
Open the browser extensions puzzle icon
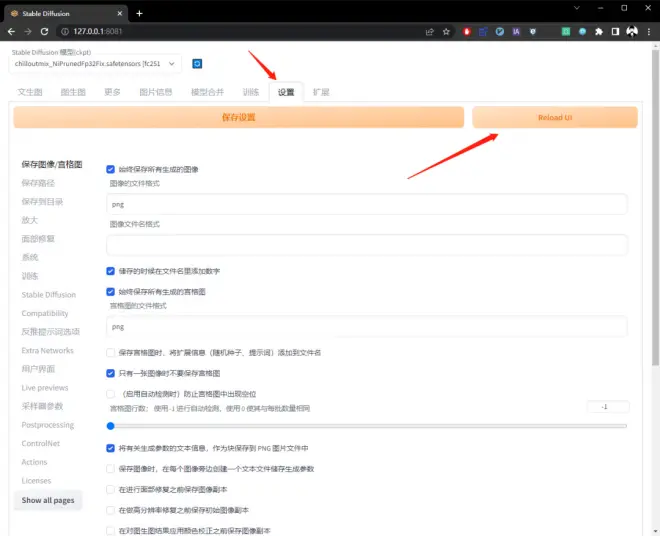(x=598, y=31)
